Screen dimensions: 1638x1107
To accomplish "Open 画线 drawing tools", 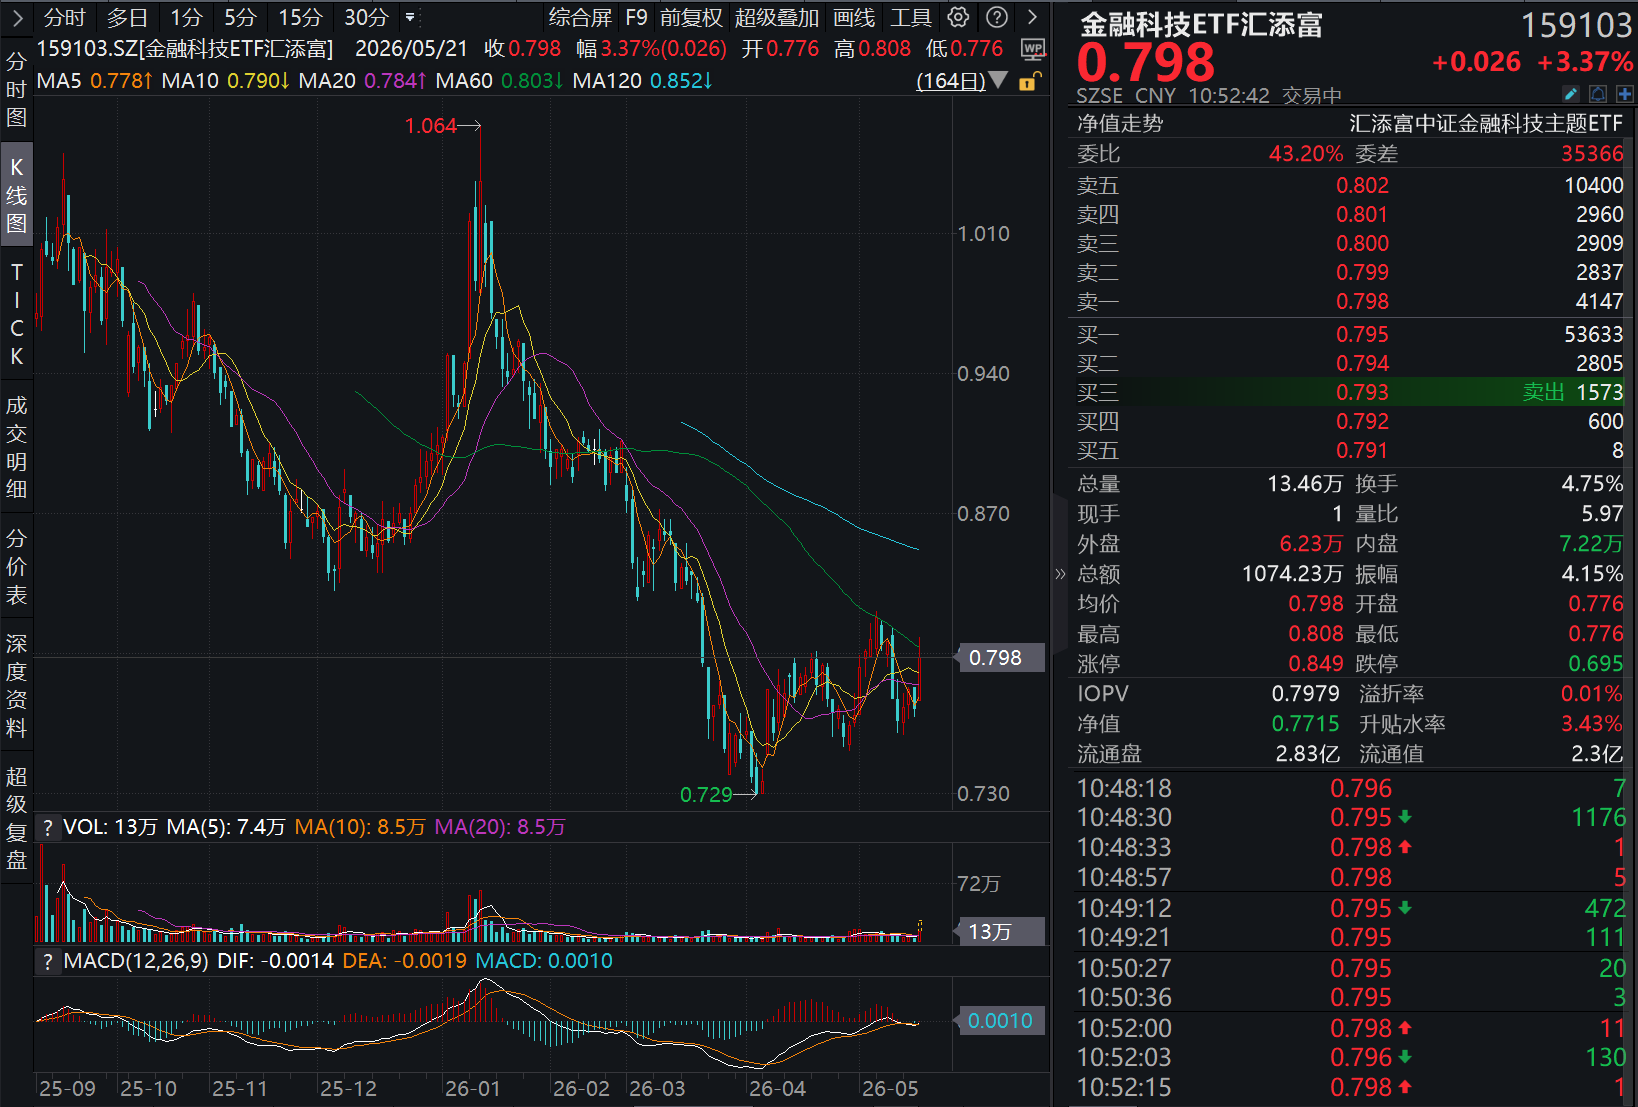I will coord(854,17).
